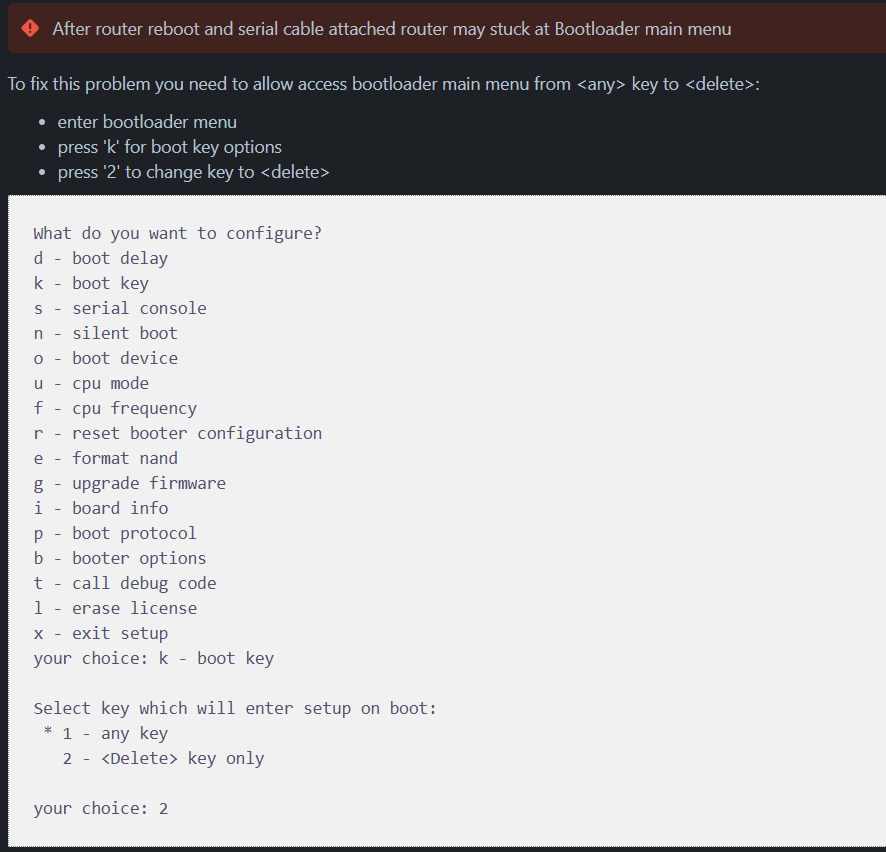
Task: Click the 'enter bootloader menu' bullet item
Action: pyautogui.click(x=147, y=122)
